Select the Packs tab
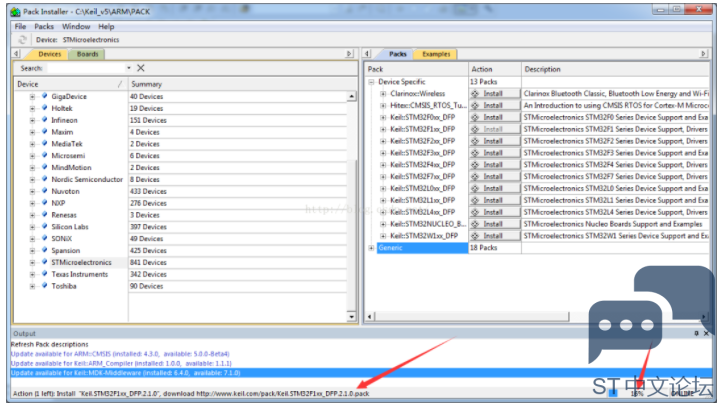The width and height of the screenshot is (726, 410). (x=397, y=54)
